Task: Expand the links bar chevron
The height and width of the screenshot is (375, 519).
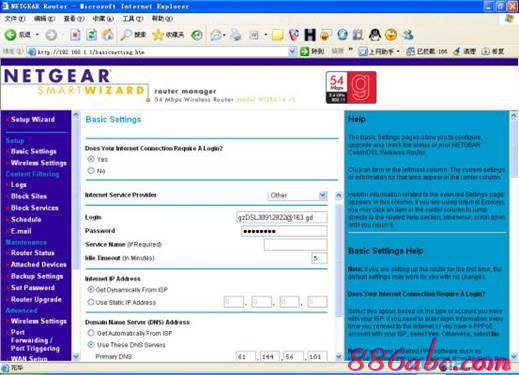Action: [350, 51]
